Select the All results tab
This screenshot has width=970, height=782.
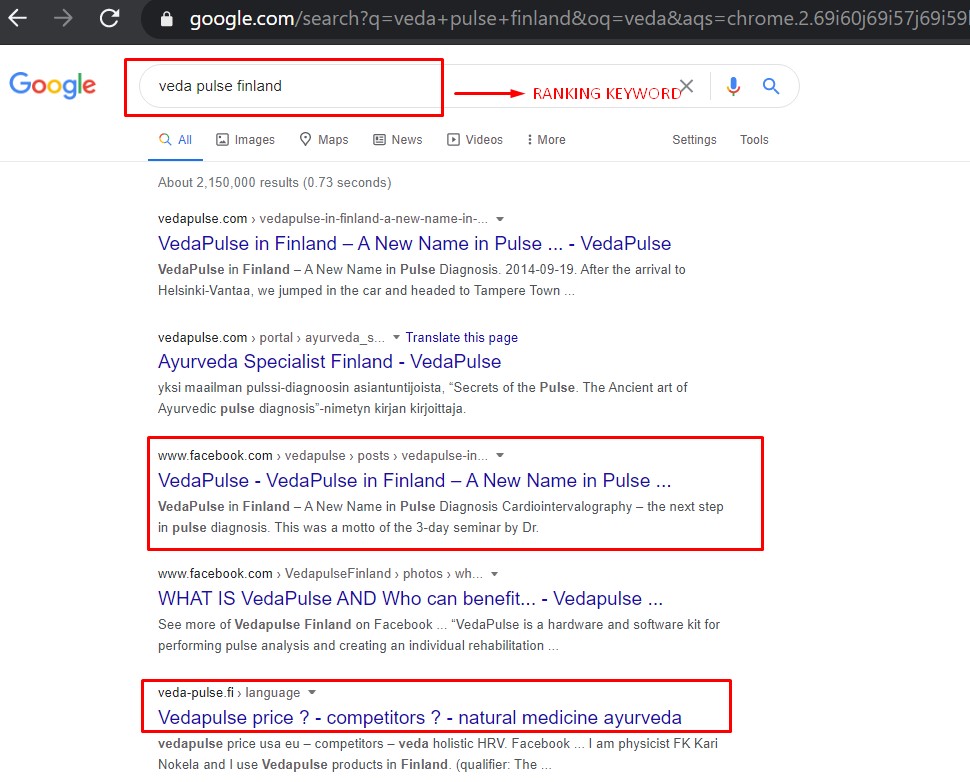tap(176, 140)
